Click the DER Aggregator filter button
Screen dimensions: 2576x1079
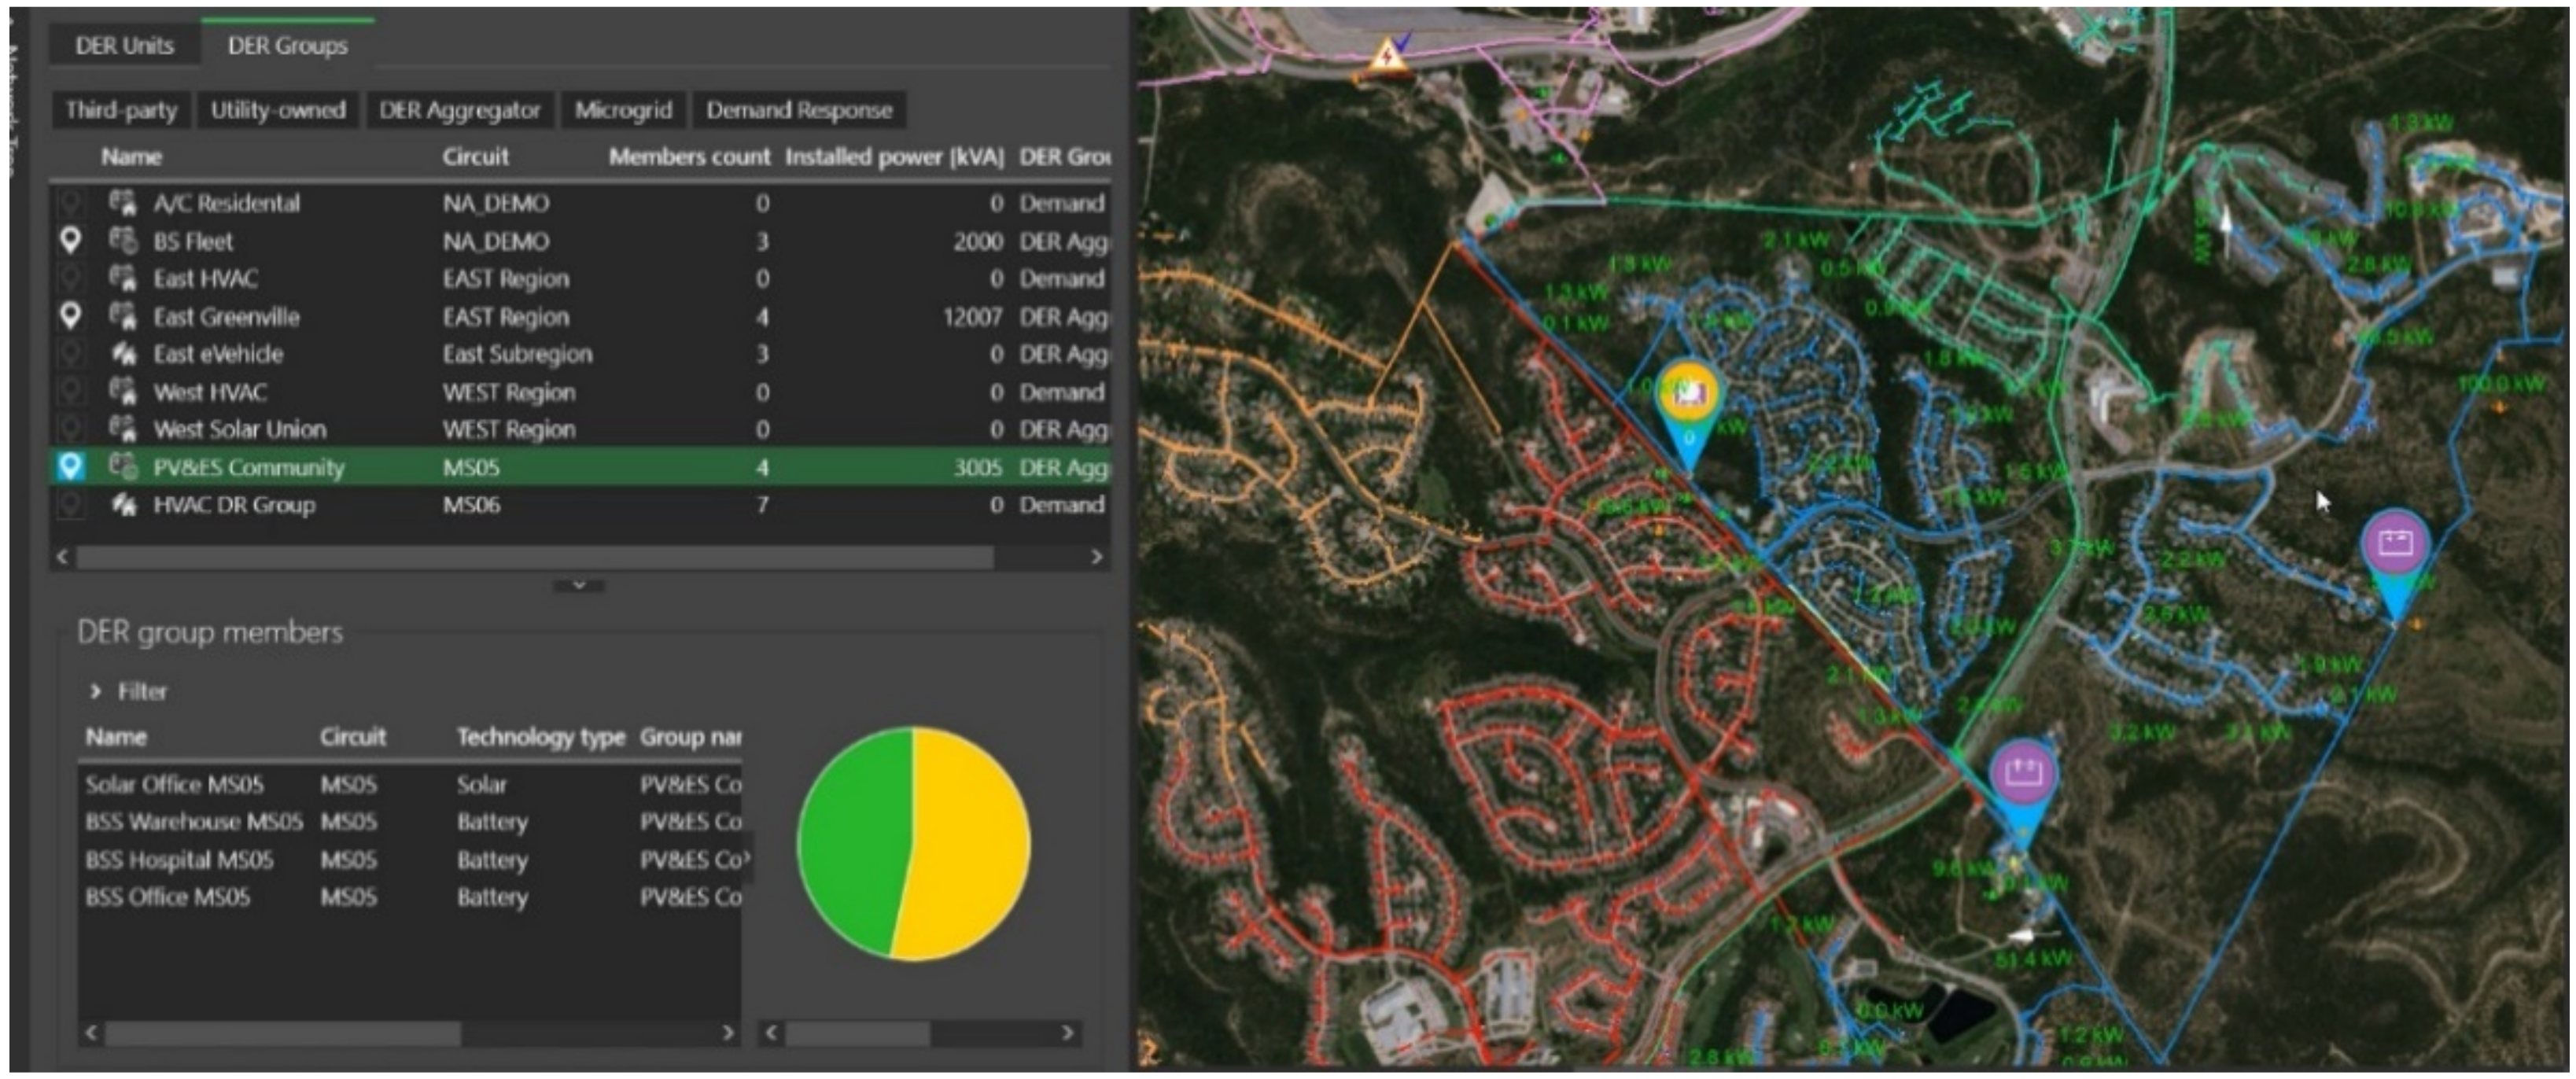coord(459,110)
